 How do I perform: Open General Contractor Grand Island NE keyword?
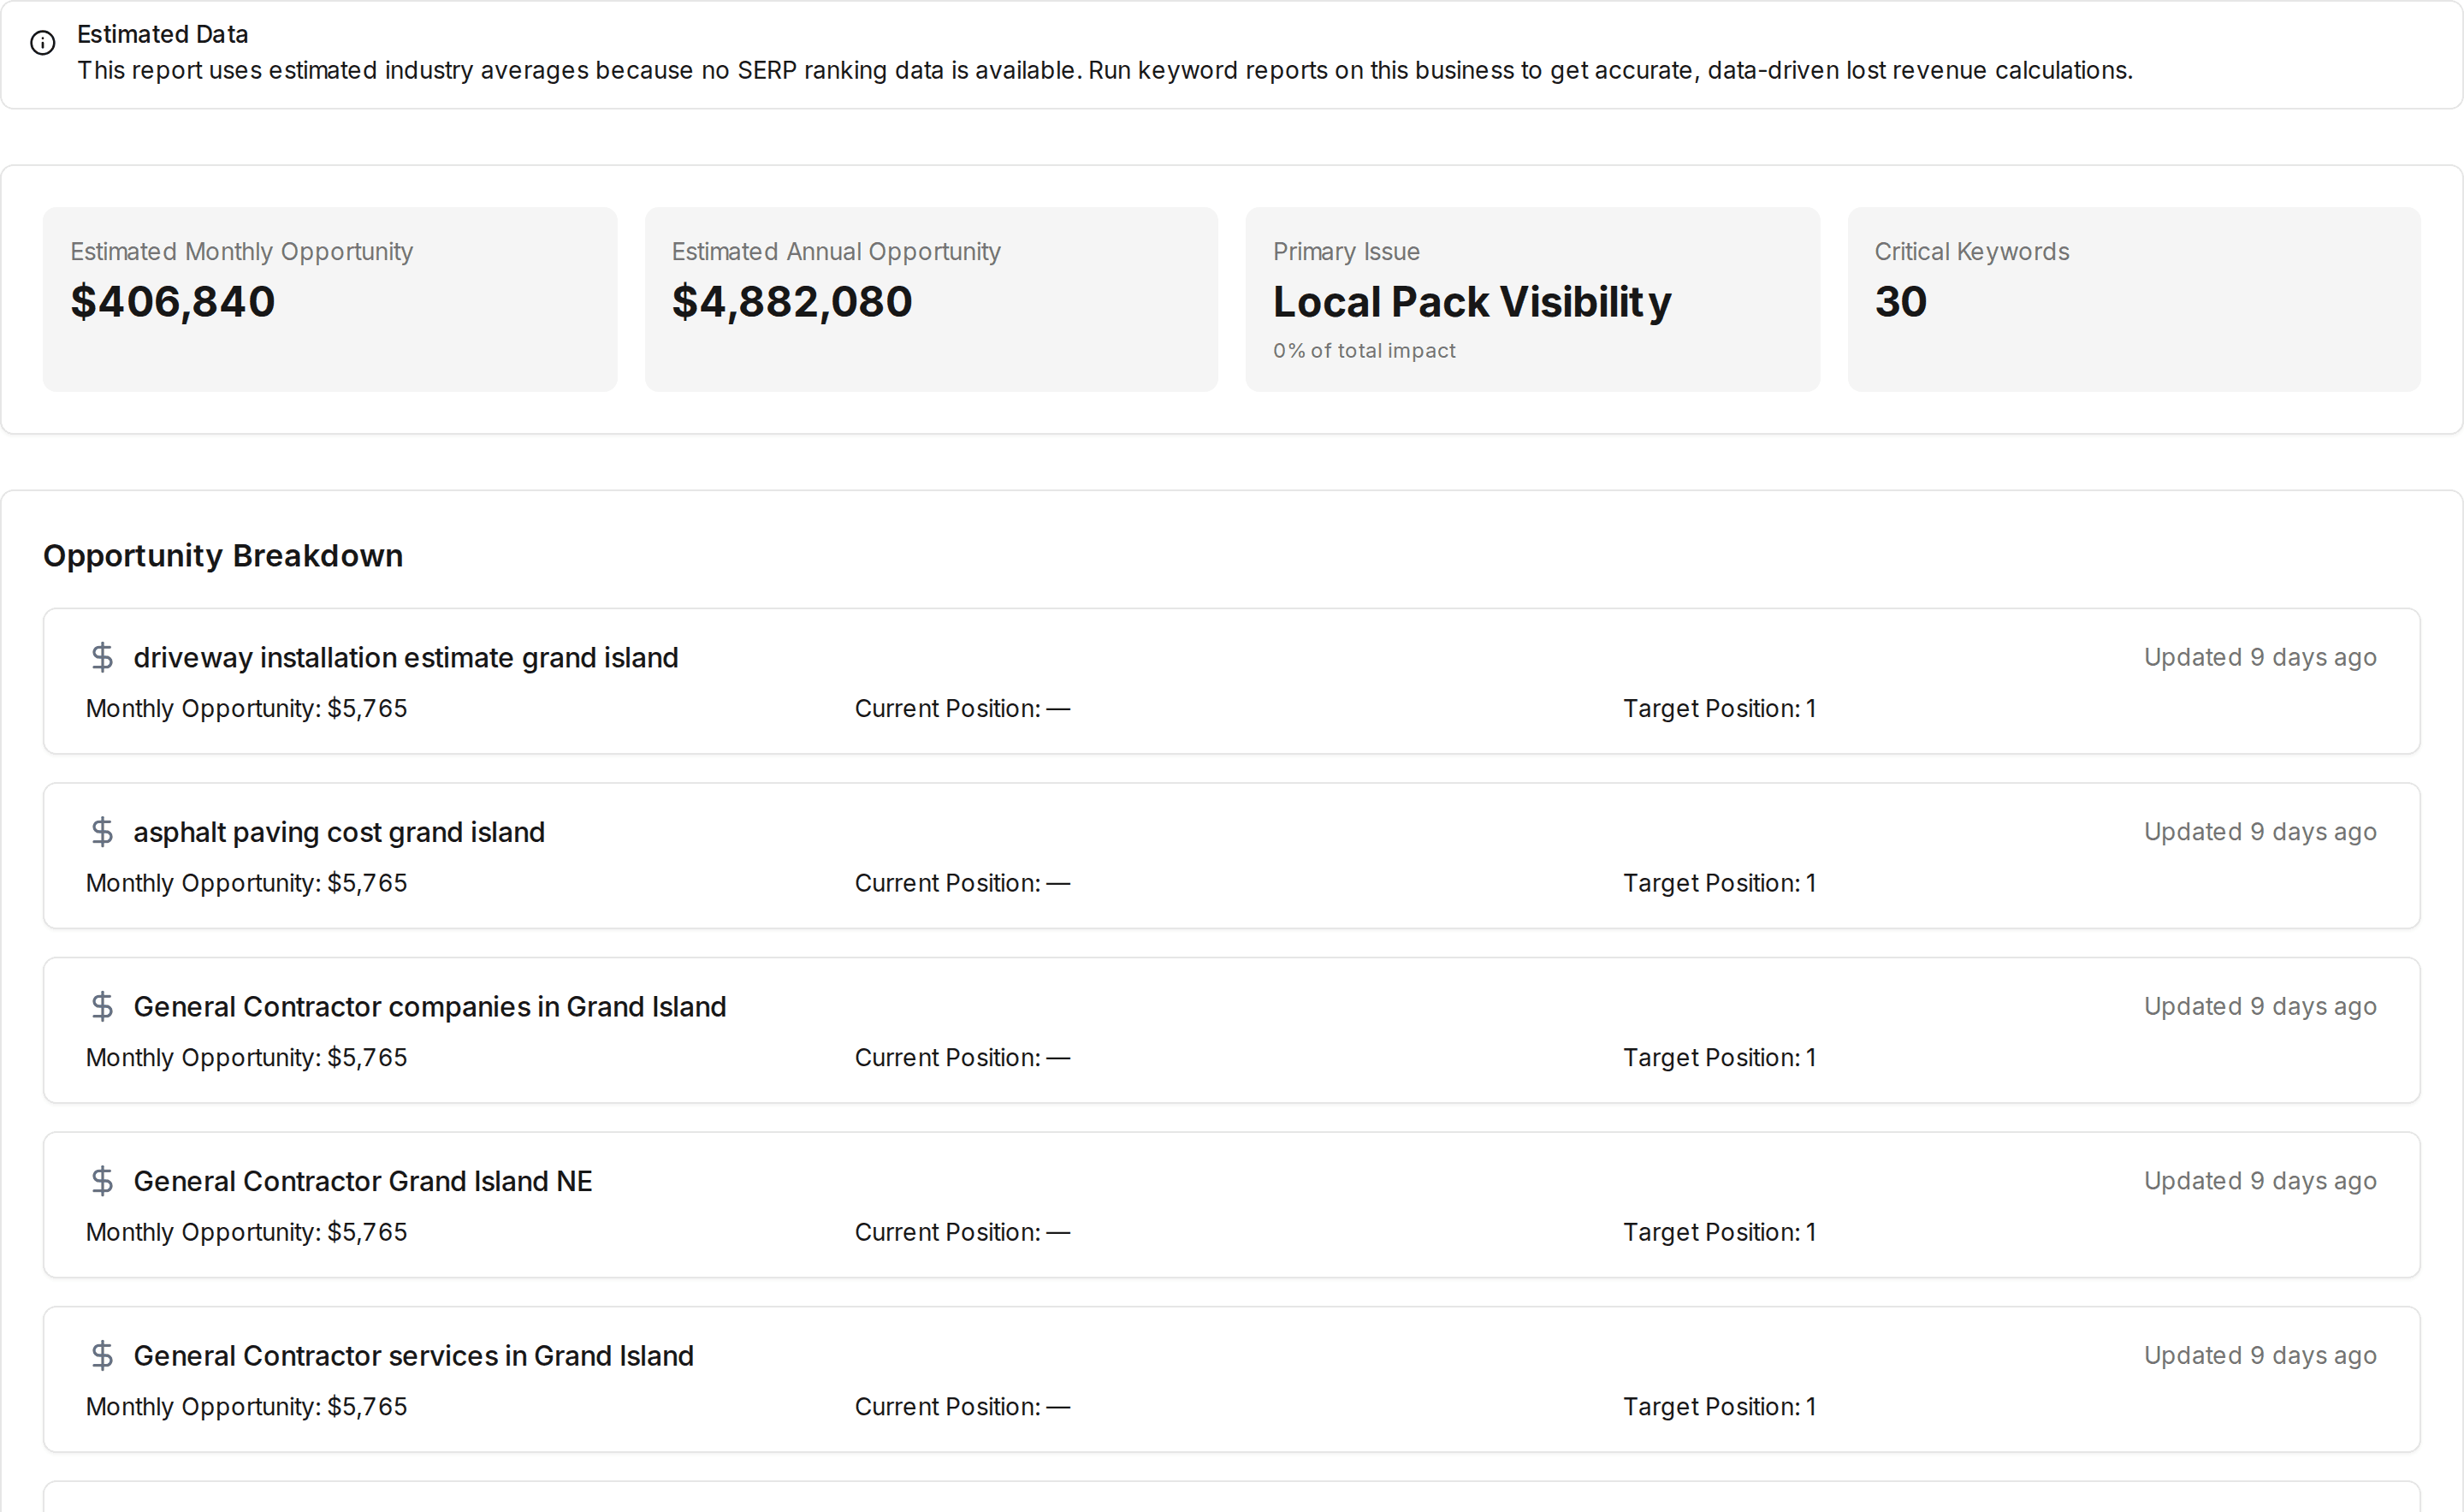363,1181
